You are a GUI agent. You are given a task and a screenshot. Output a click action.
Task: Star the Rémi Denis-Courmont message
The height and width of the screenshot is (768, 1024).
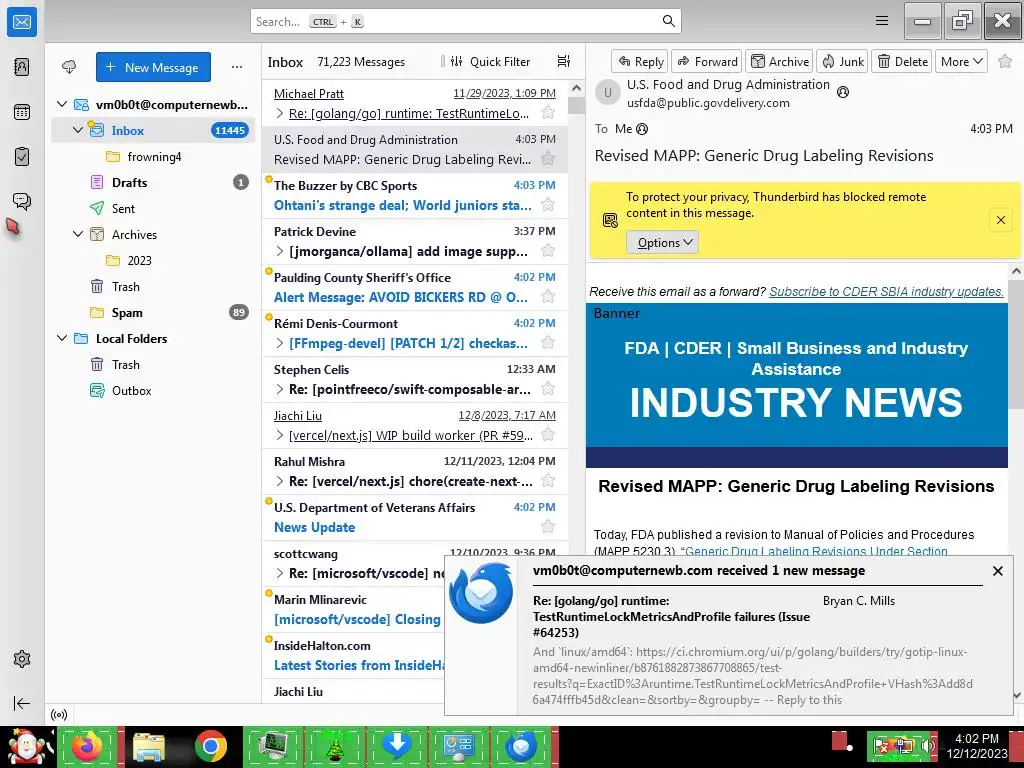[x=548, y=343]
